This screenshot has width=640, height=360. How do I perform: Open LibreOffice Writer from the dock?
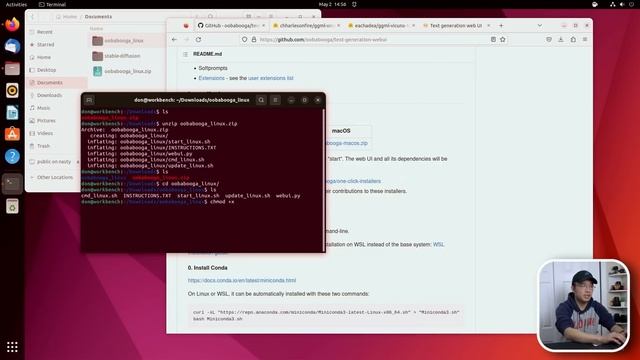pyautogui.click(x=12, y=112)
